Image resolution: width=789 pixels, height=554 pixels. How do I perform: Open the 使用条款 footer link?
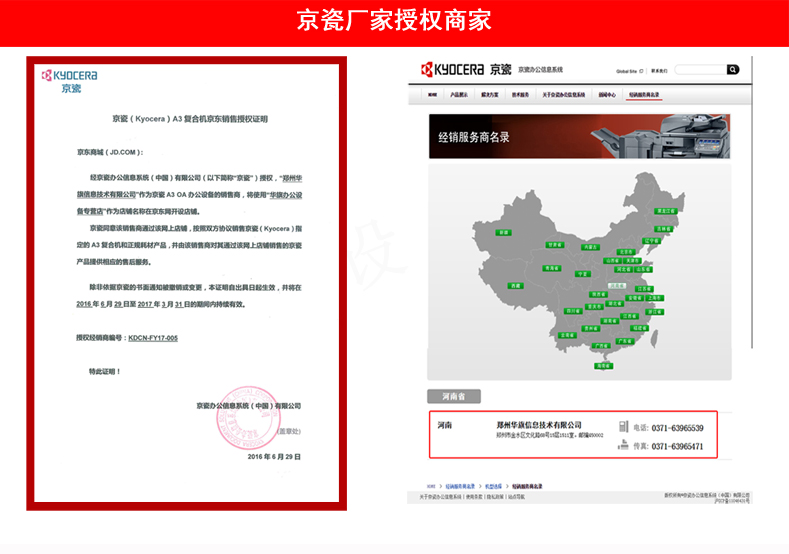(474, 497)
